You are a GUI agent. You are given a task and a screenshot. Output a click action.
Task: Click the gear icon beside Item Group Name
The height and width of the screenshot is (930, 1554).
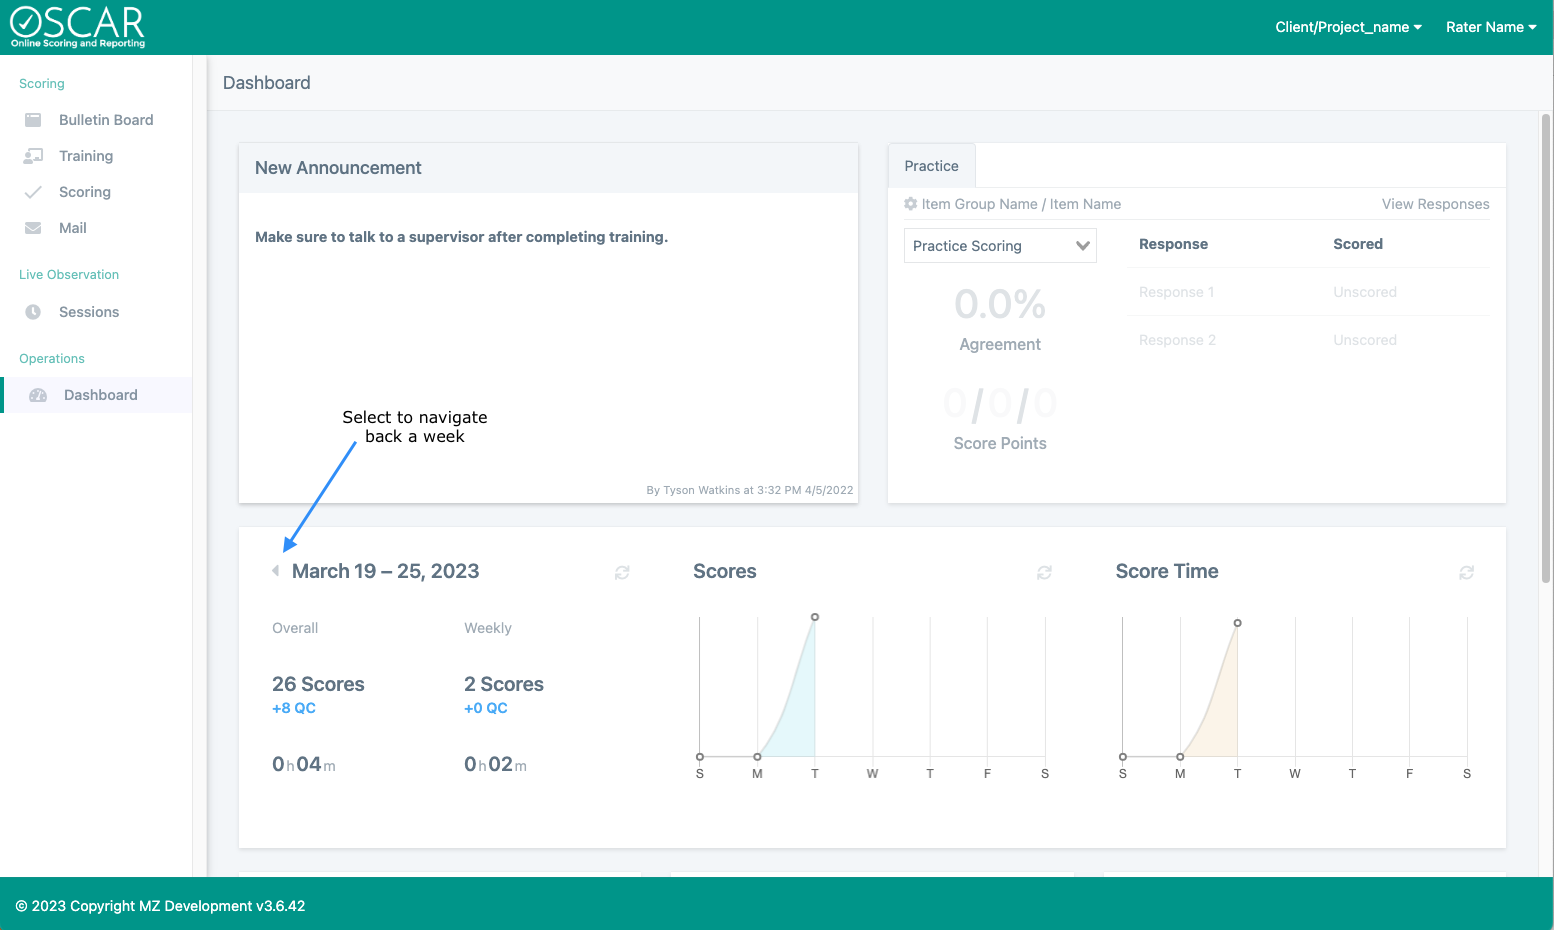coord(910,204)
